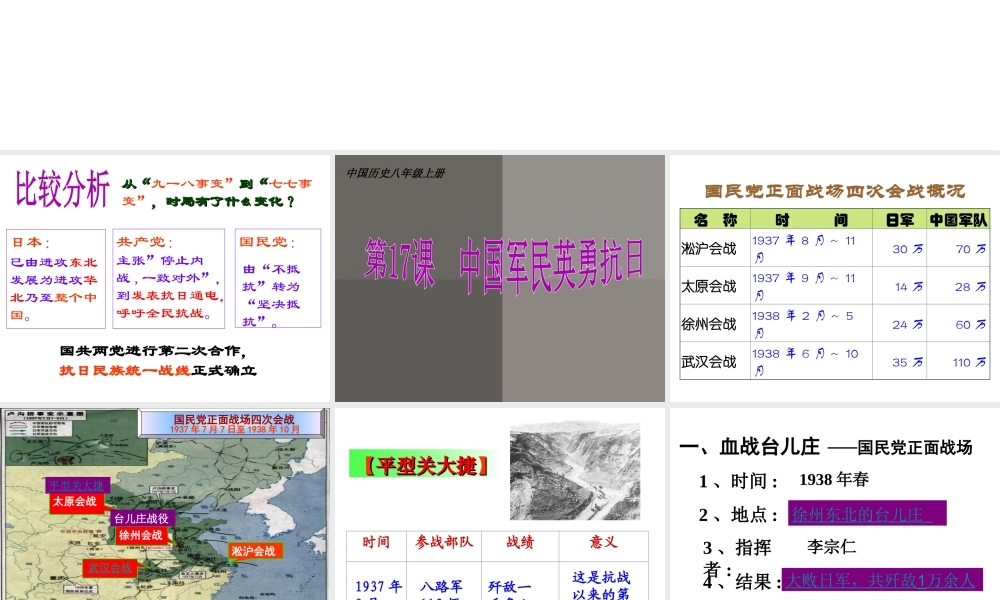Click the 110 万 cell value
The image size is (1000, 600).
(969, 362)
